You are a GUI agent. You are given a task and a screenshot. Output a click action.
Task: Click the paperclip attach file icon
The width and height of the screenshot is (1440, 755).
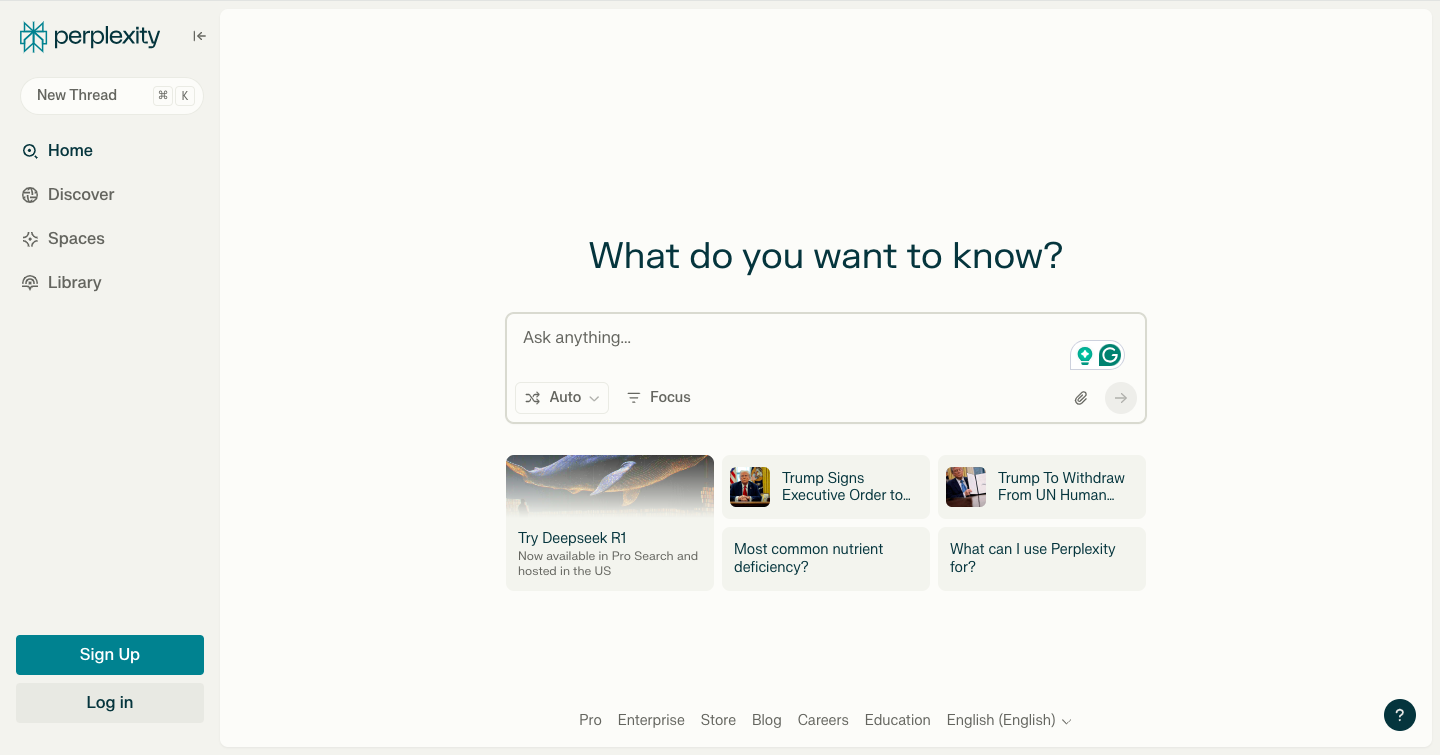coord(1081,398)
